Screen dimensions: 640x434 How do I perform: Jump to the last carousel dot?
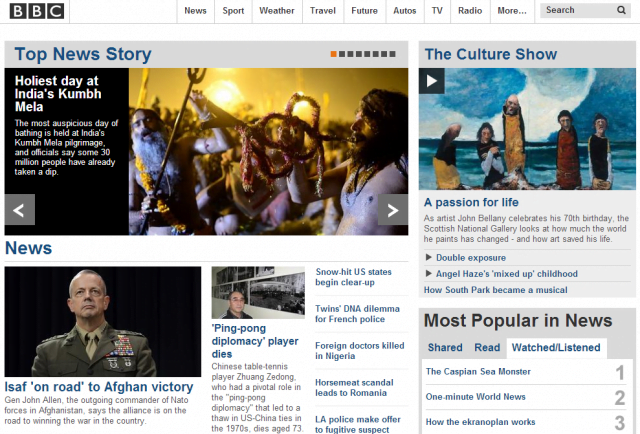pyautogui.click(x=393, y=54)
